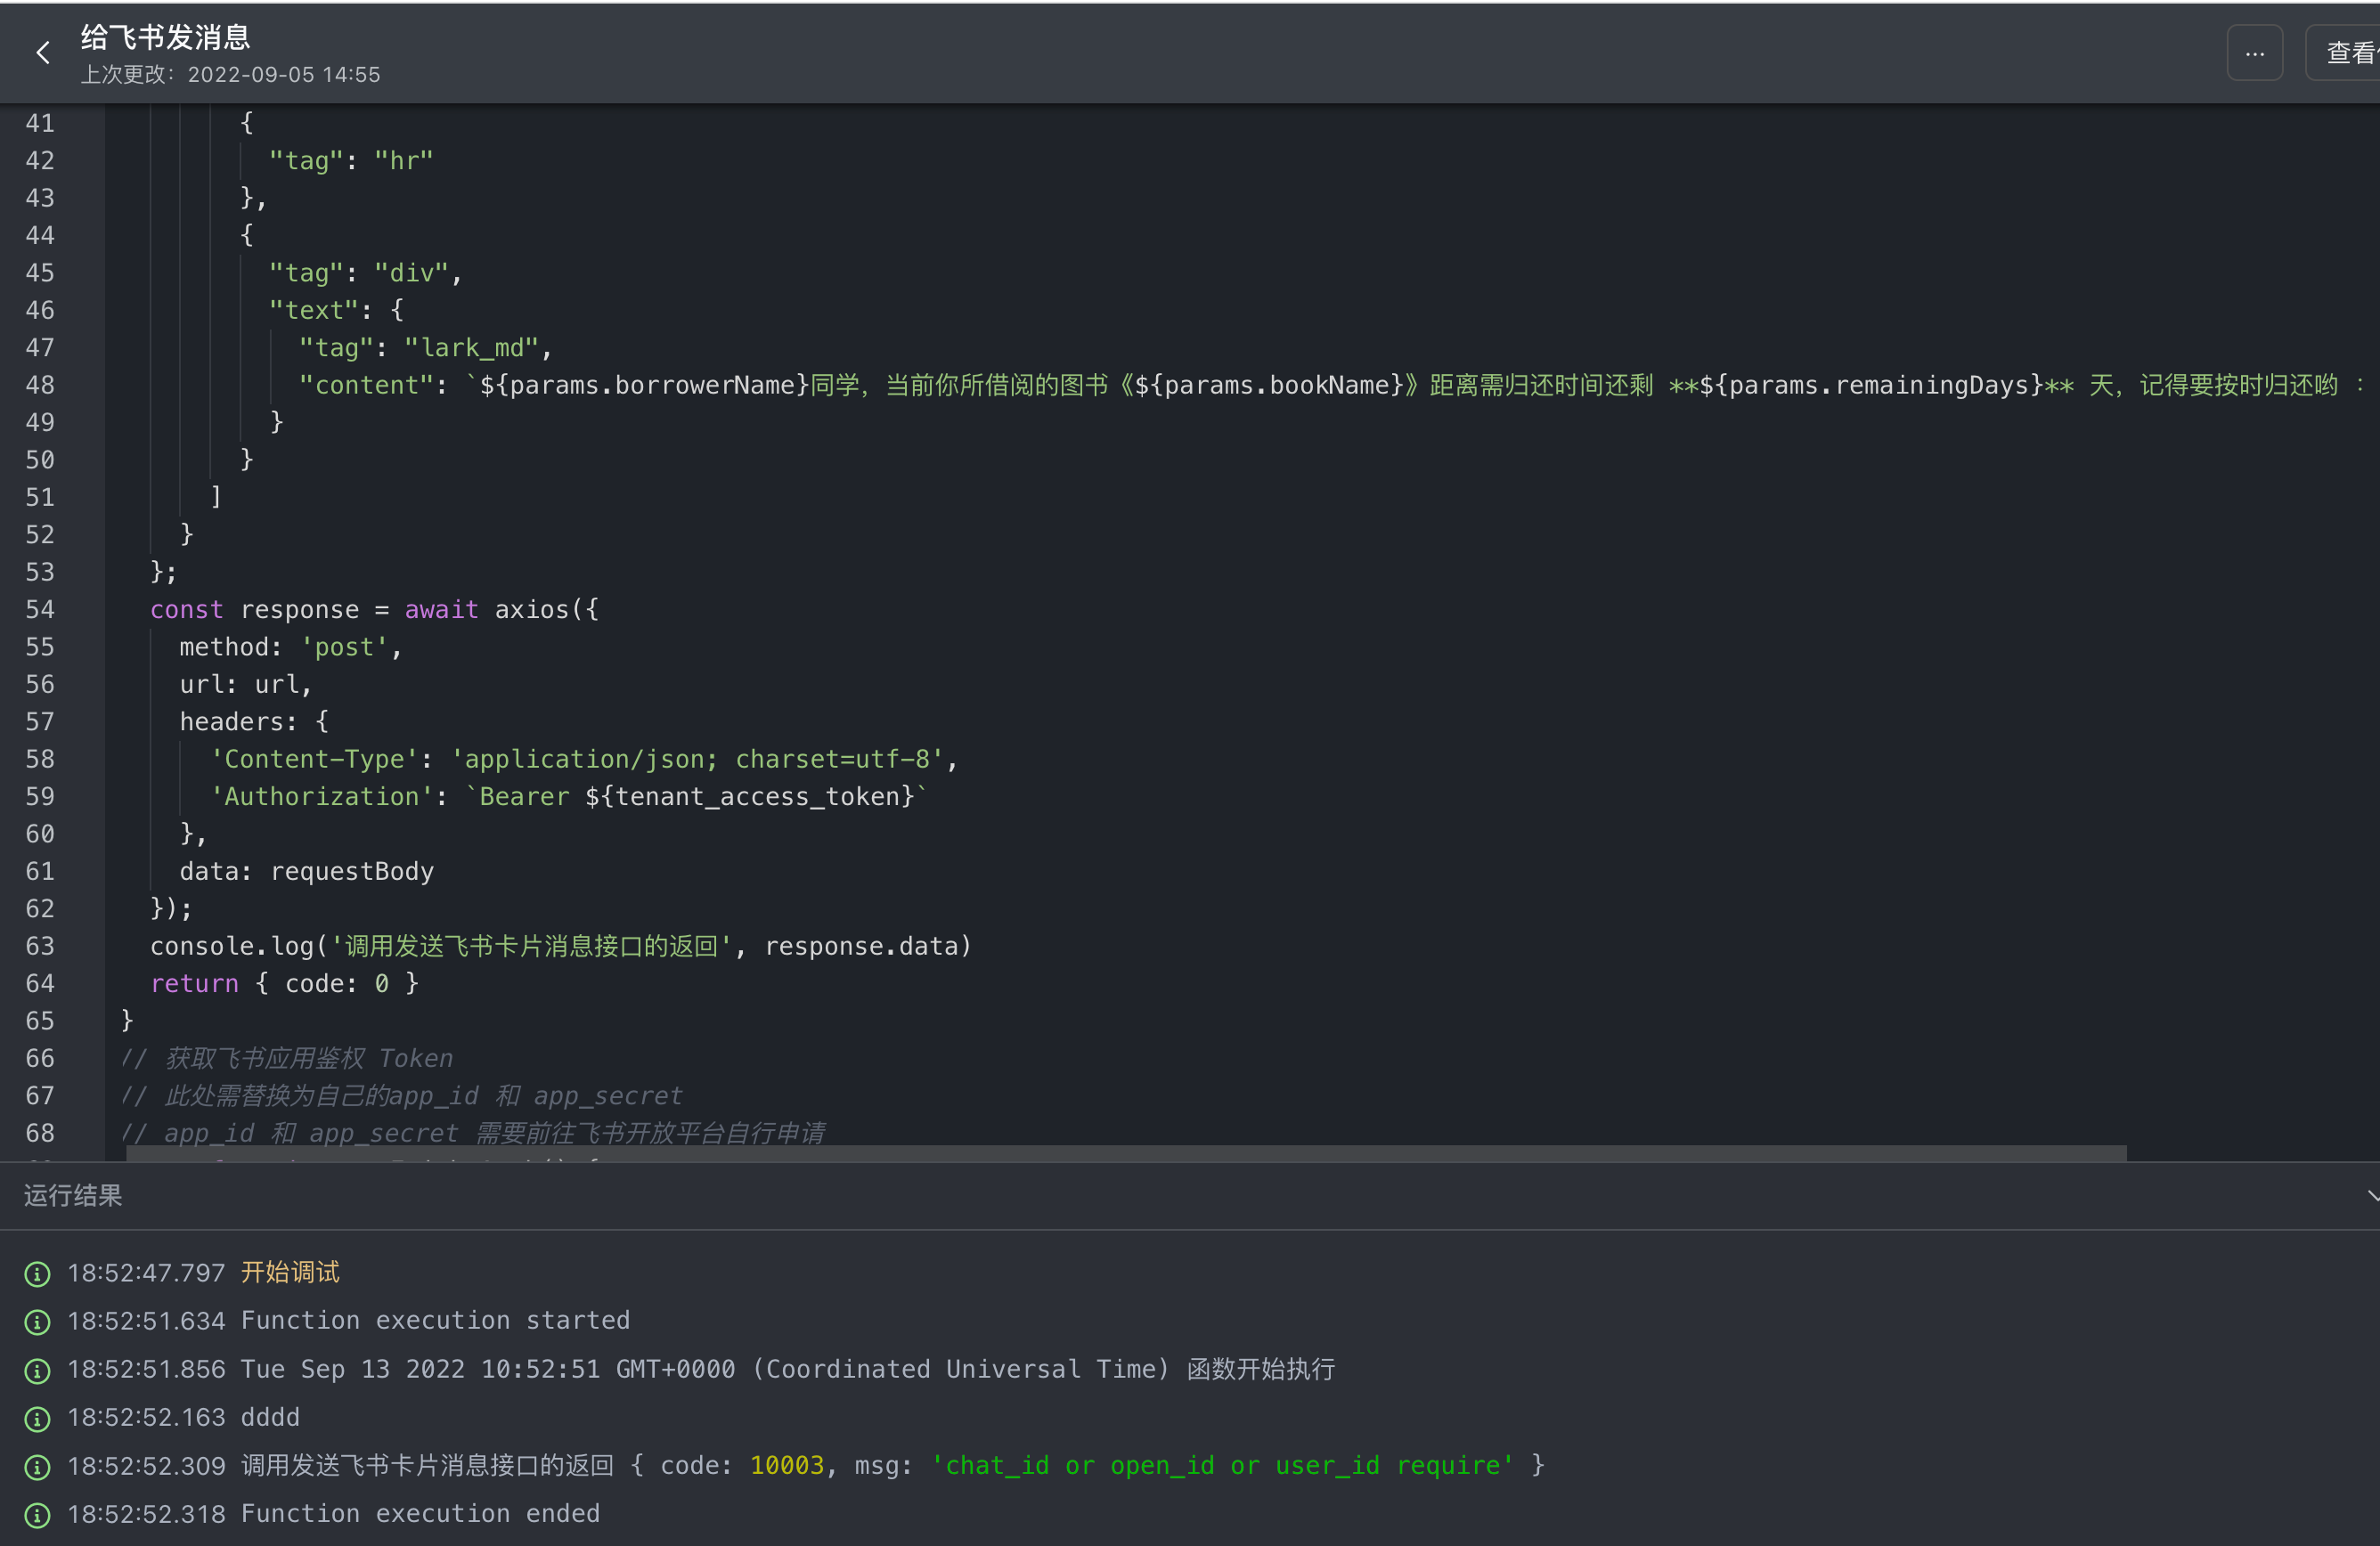Click the 'chat_id or open_id or user_id require' message
This screenshot has width=2380, height=1546.
pos(1222,1466)
